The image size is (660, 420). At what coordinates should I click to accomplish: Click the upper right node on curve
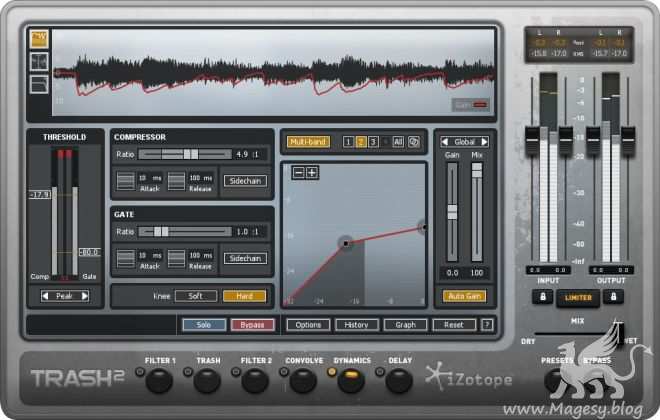(x=424, y=227)
